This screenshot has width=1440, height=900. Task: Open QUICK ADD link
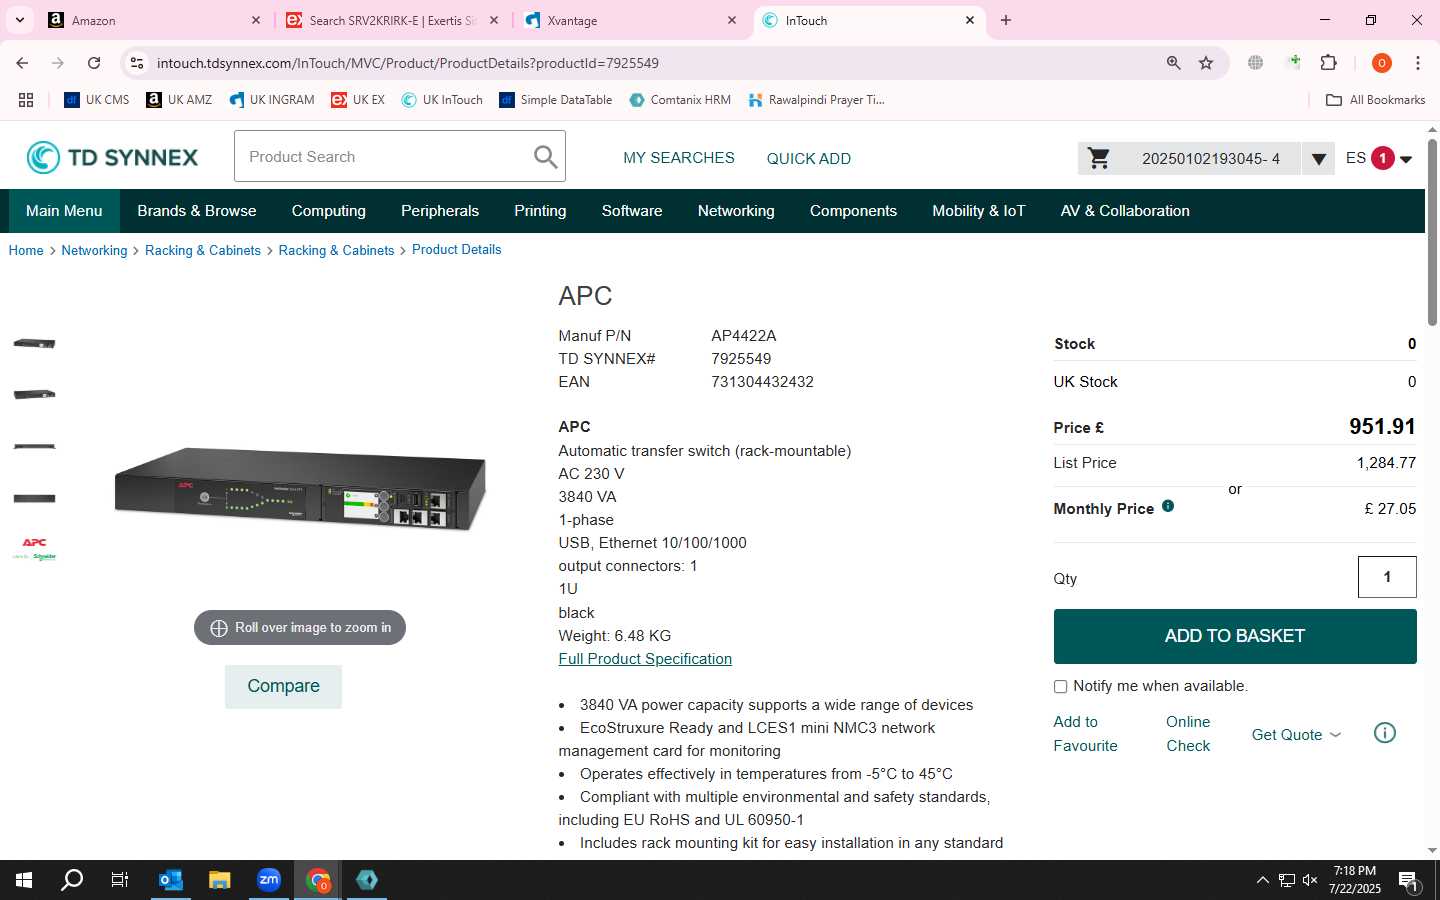(809, 158)
